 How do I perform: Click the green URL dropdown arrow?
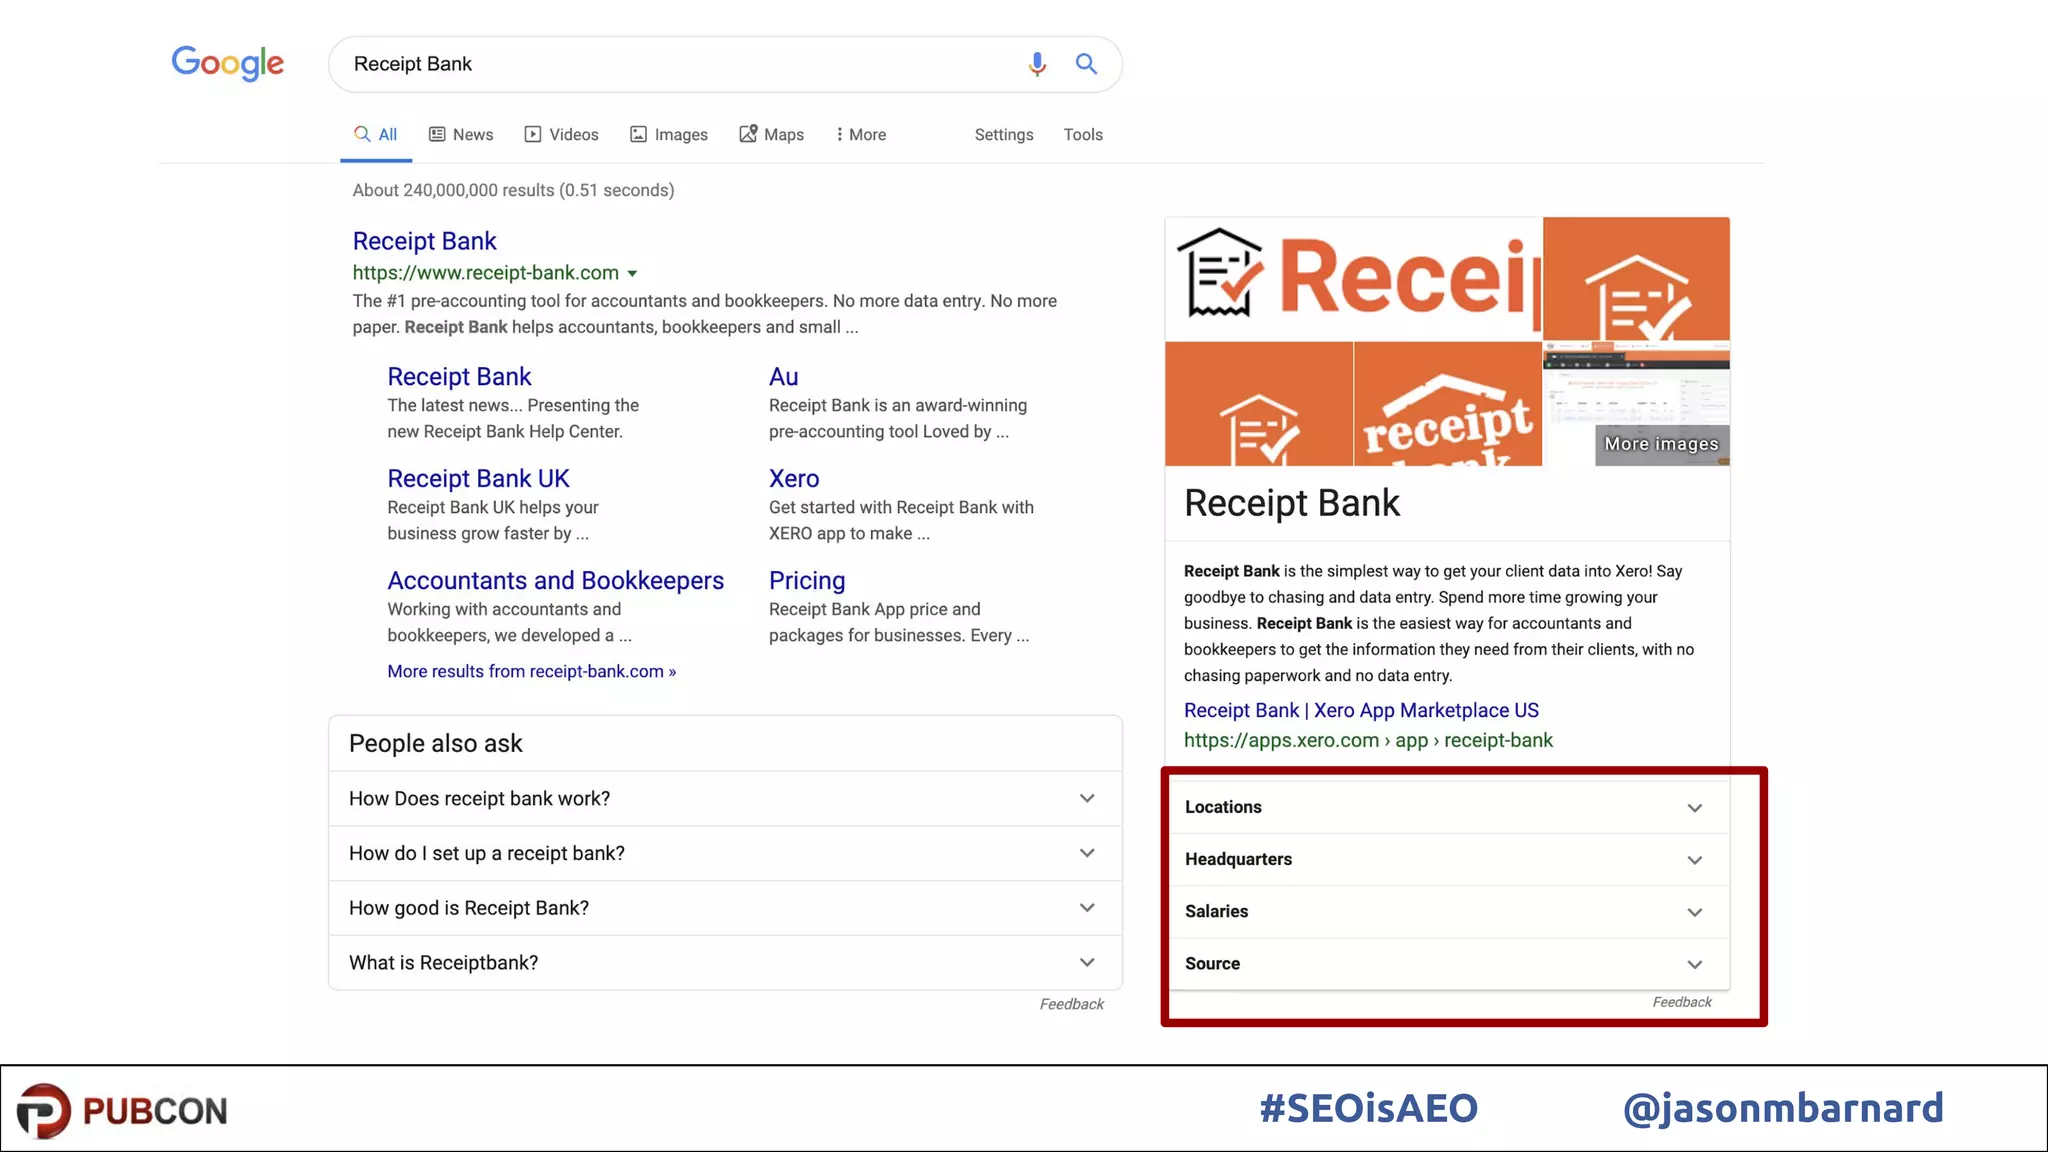(x=632, y=273)
